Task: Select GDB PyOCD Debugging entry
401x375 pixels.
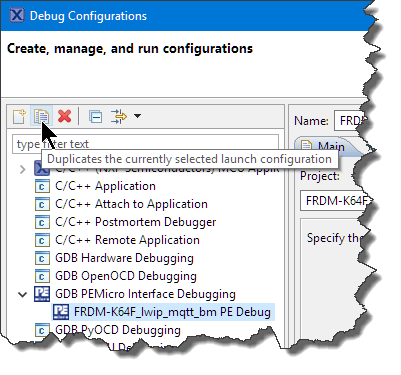Action: (x=118, y=330)
